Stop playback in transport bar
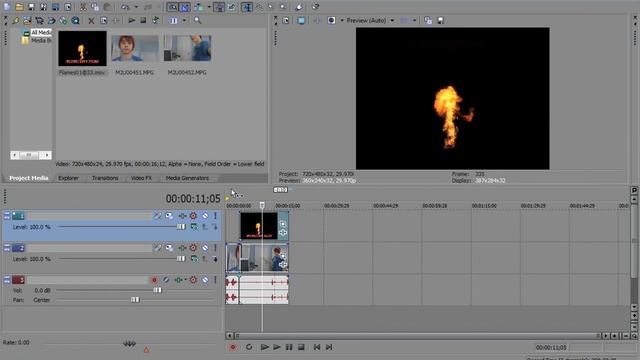640x360 pixels. pyautogui.click(x=301, y=347)
